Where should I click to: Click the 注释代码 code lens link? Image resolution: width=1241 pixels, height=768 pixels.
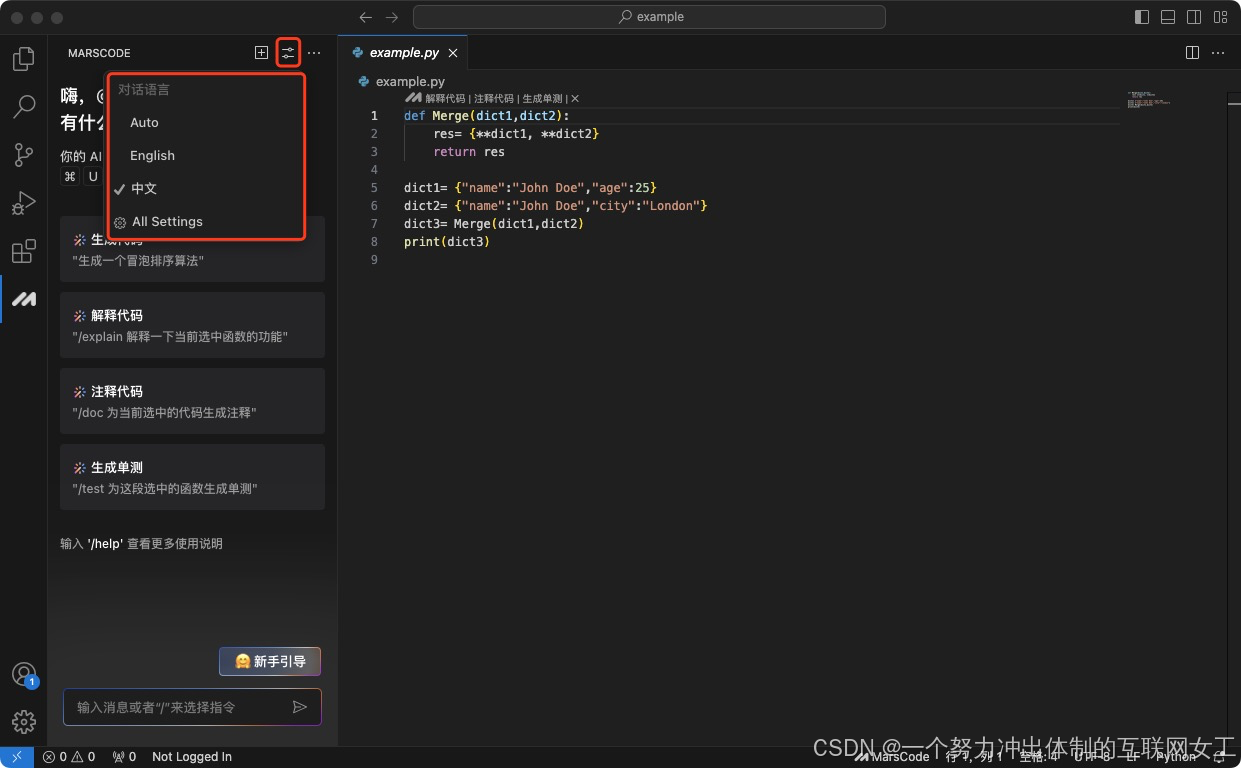tap(494, 99)
